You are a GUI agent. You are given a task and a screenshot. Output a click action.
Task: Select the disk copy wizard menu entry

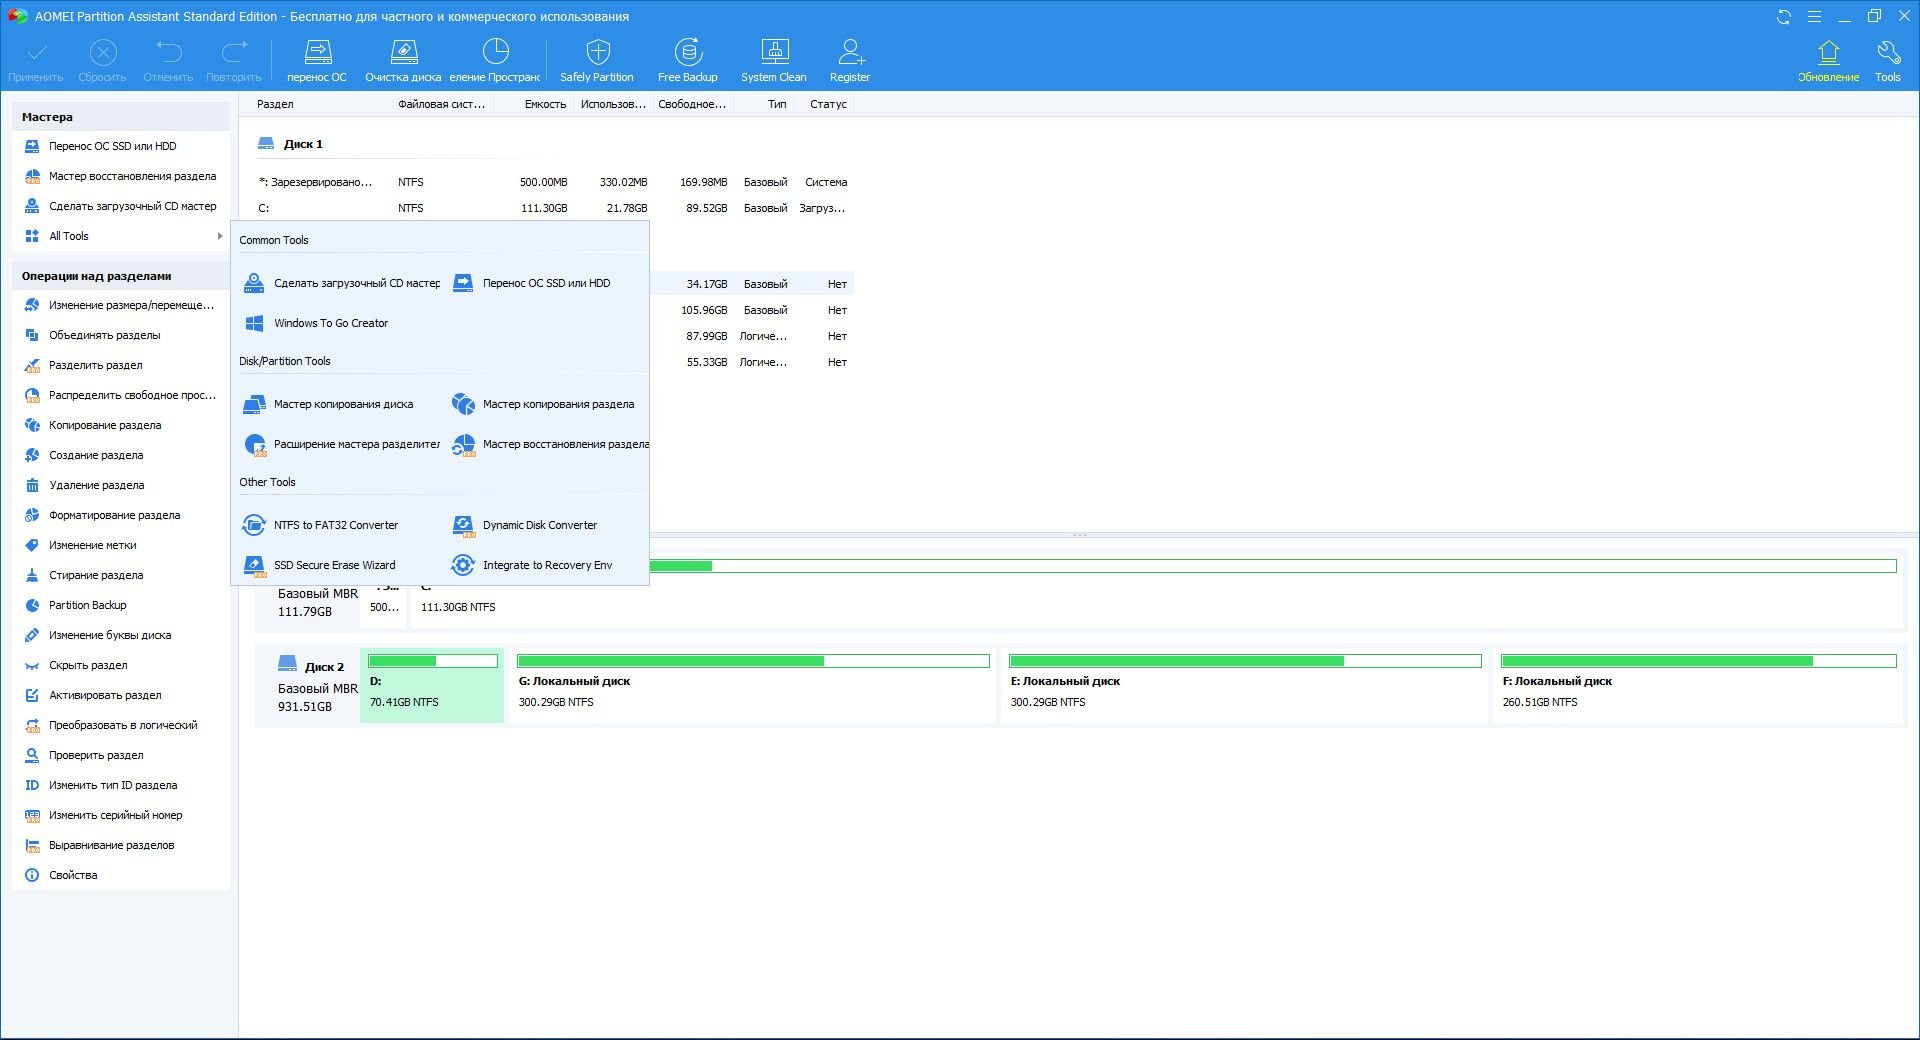343,404
